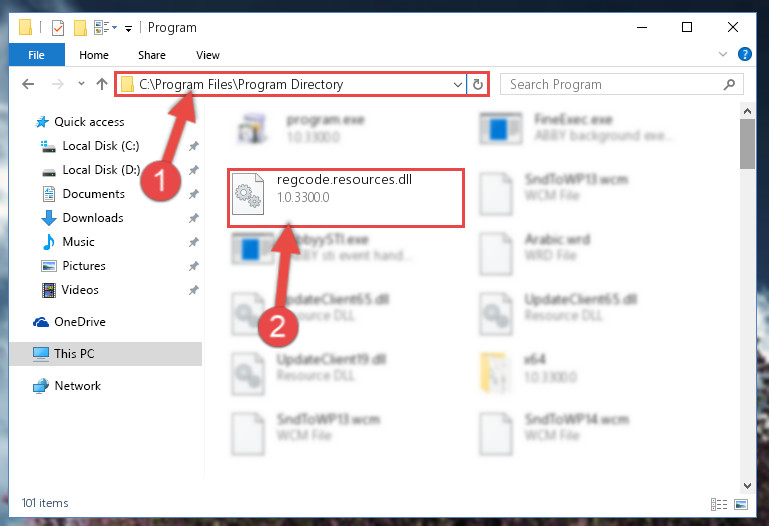
Task: Select the regcode.resources.dll file
Action: point(346,198)
